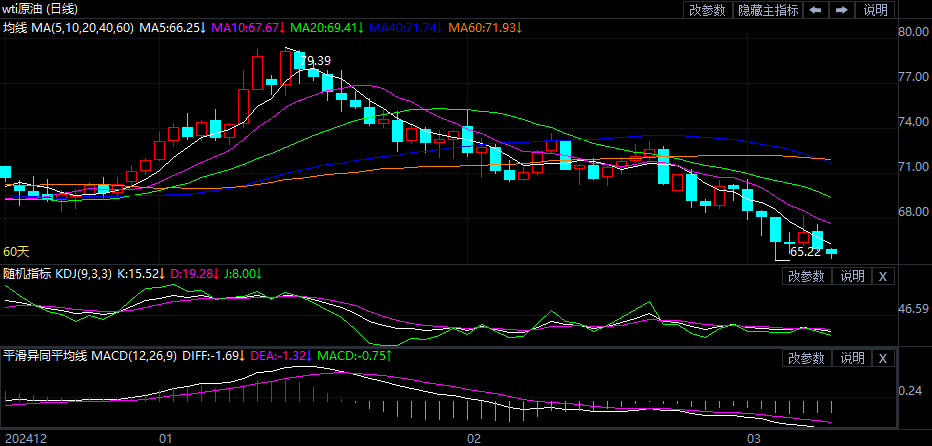Select the MA20:69.41 value
This screenshot has width=932, height=446.
pos(328,27)
